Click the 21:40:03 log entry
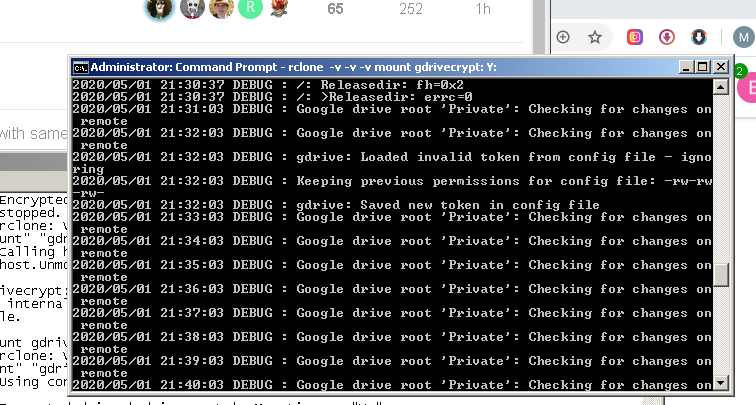The height and width of the screenshot is (405, 756). pyautogui.click(x=392, y=385)
